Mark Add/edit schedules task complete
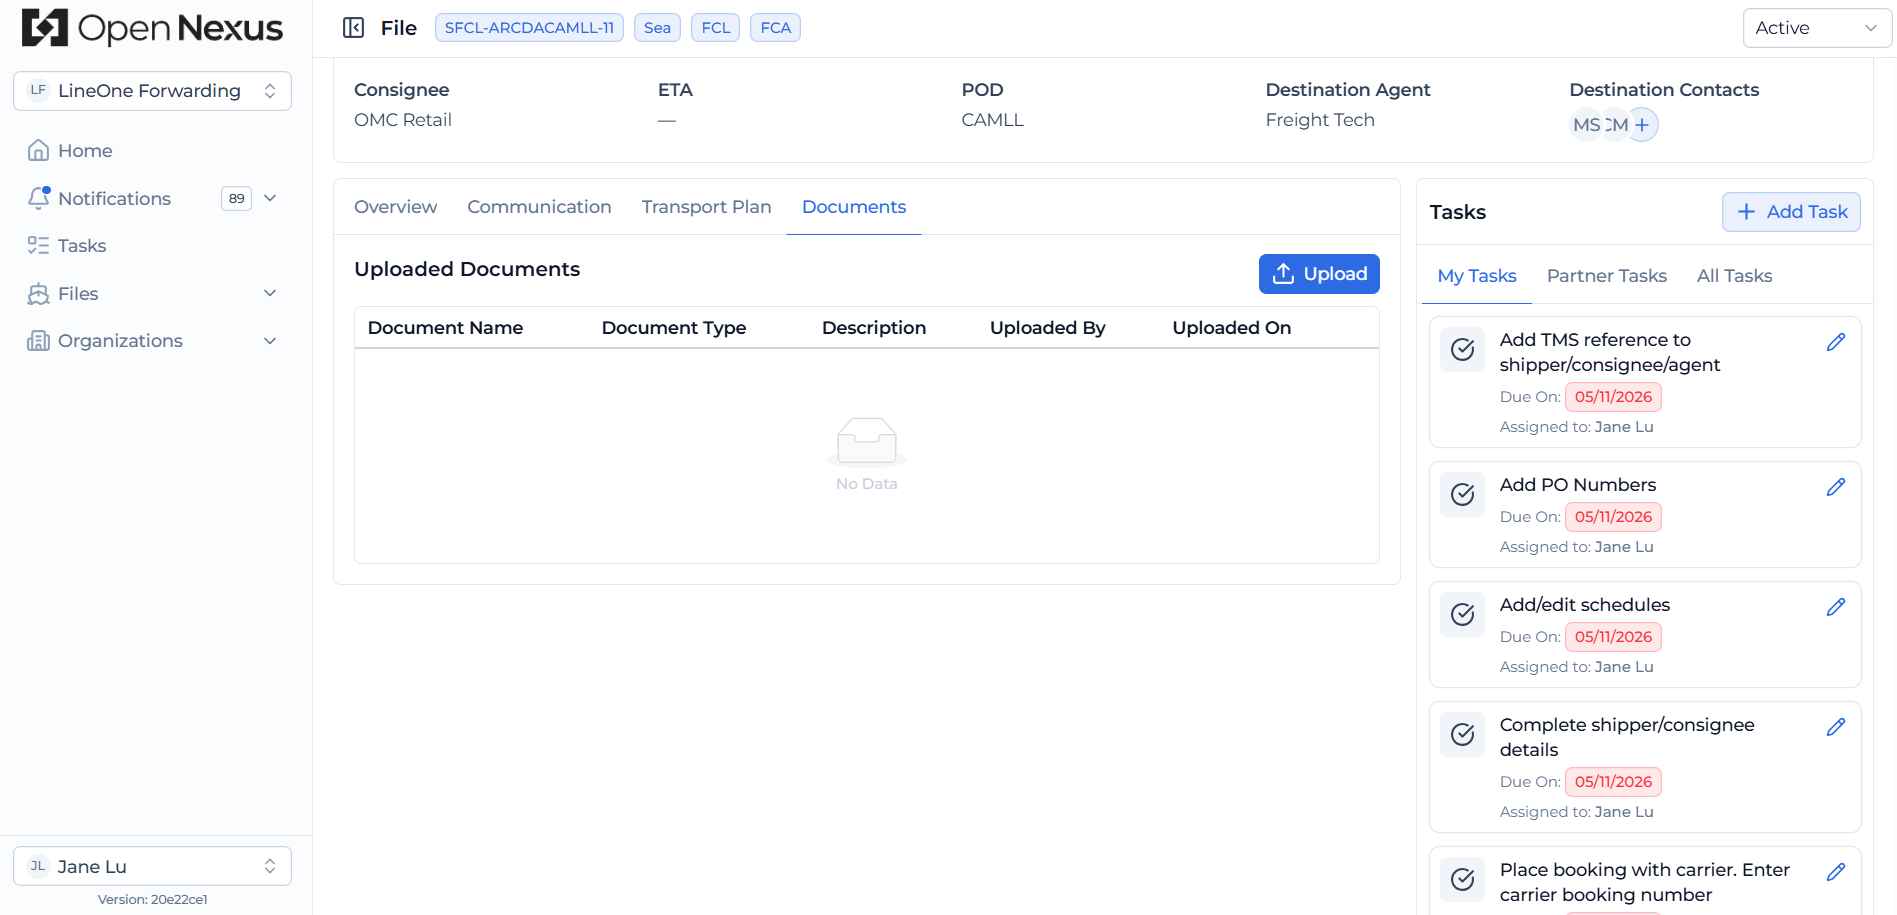Screen dimensions: 1897x915 (x=1462, y=614)
